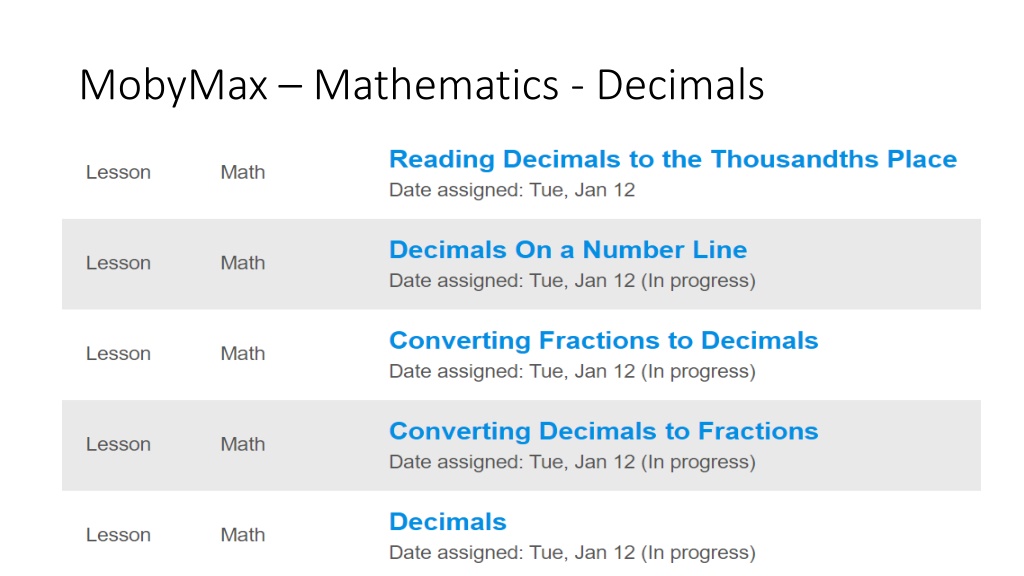Click Math label beside Converting Fractions to Decimals
The height and width of the screenshot is (576, 1024).
click(x=243, y=354)
